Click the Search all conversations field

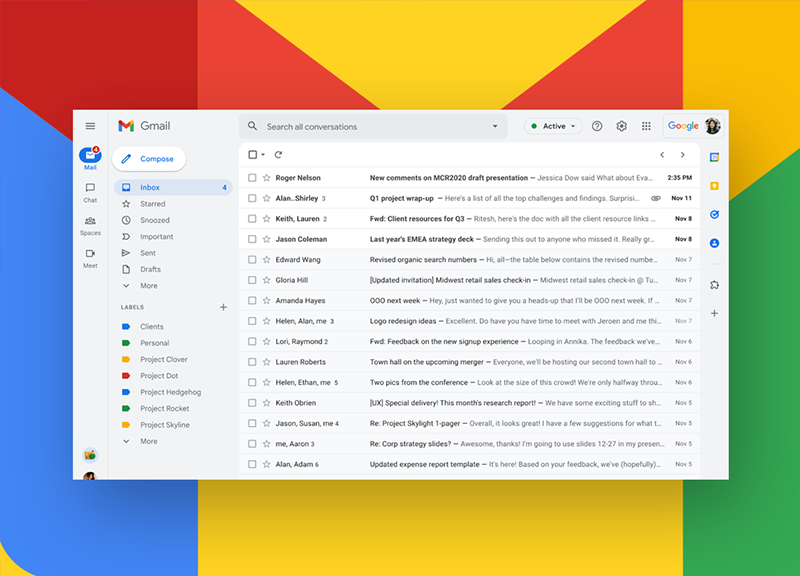point(370,127)
